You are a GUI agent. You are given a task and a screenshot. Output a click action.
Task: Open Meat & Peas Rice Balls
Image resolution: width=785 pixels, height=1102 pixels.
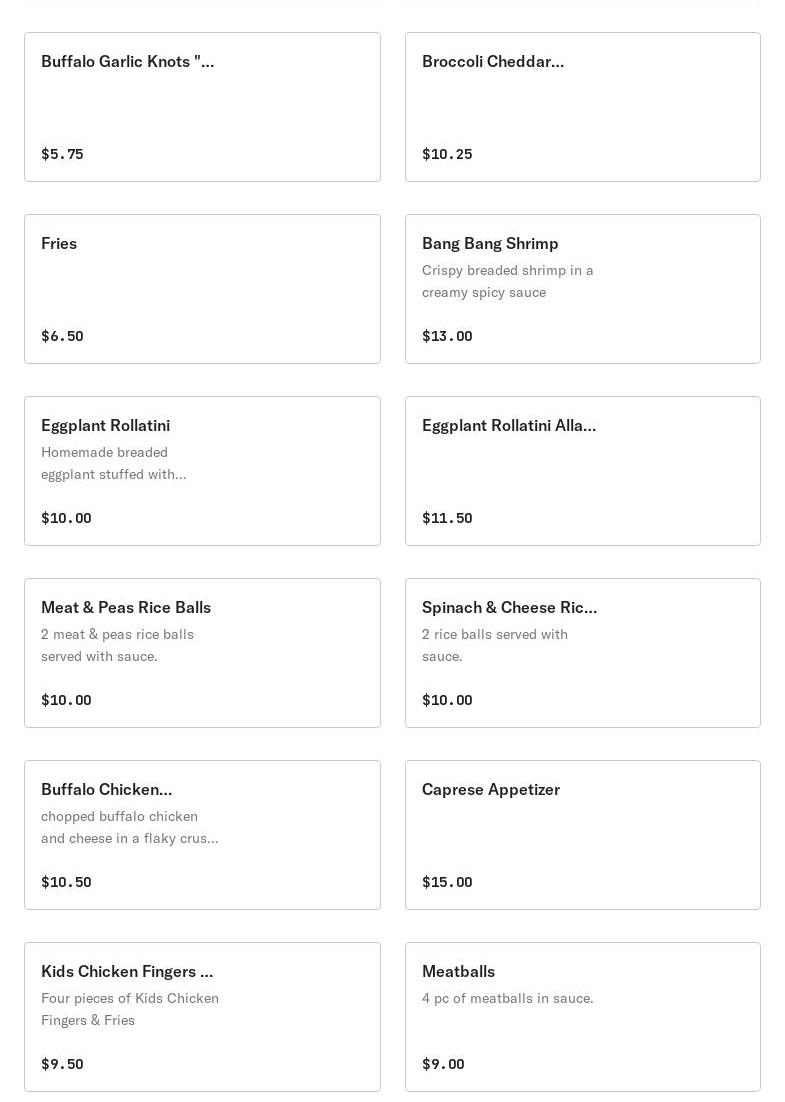tap(202, 653)
